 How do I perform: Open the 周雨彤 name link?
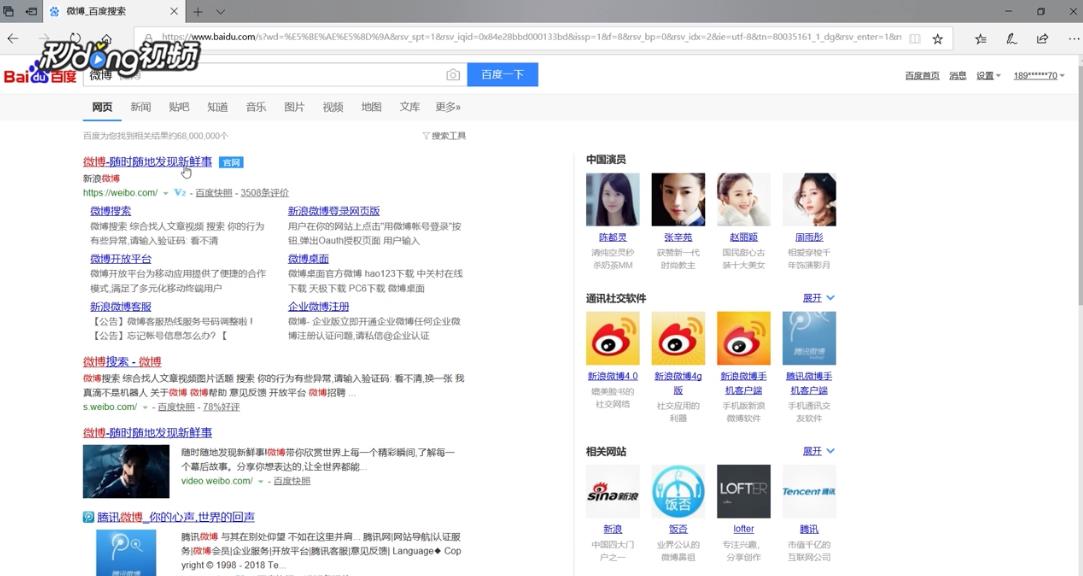tap(809, 237)
